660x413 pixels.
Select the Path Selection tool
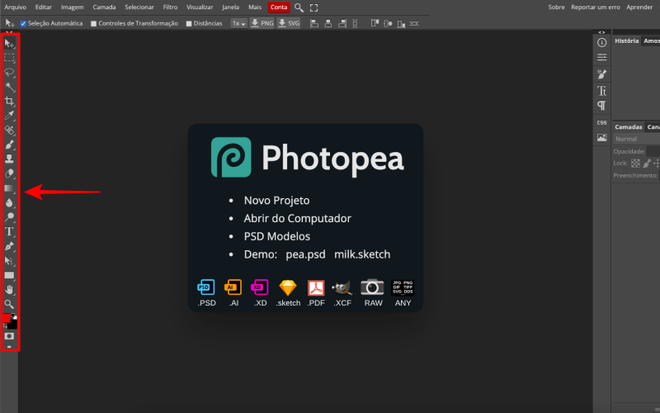[9, 261]
